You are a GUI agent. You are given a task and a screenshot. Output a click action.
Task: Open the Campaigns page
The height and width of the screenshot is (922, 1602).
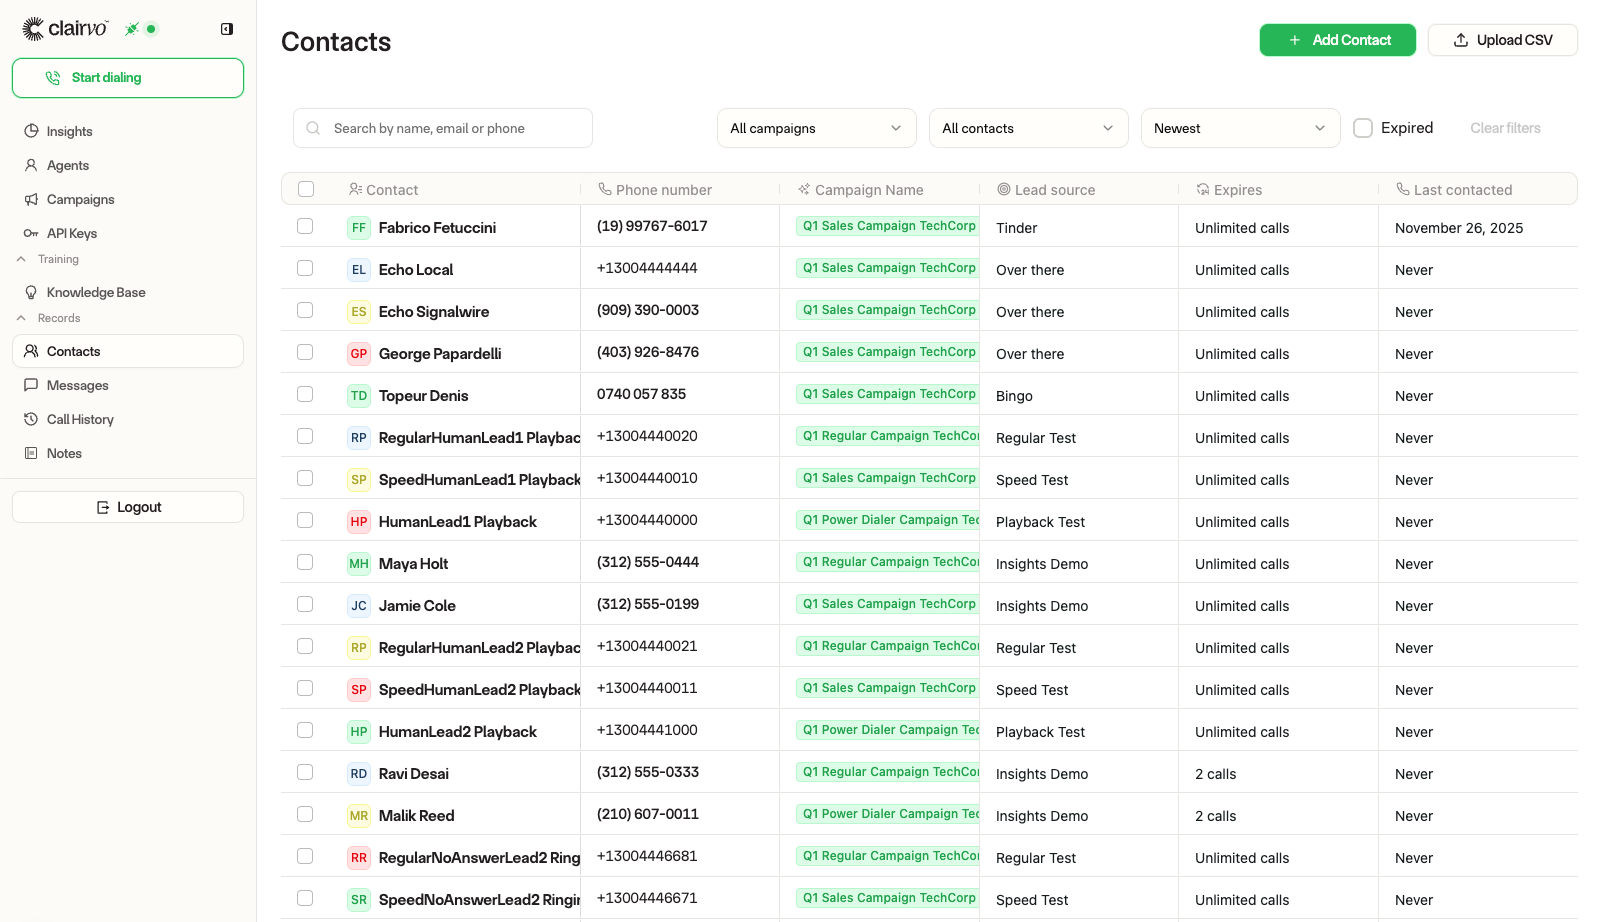pyautogui.click(x=81, y=199)
